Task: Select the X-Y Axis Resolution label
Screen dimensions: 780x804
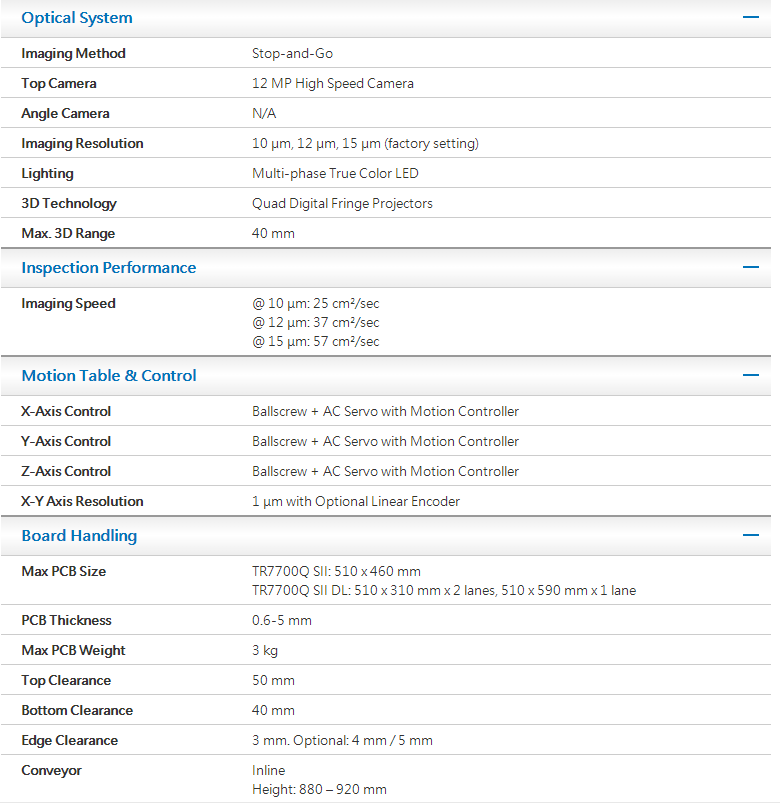Action: point(82,501)
